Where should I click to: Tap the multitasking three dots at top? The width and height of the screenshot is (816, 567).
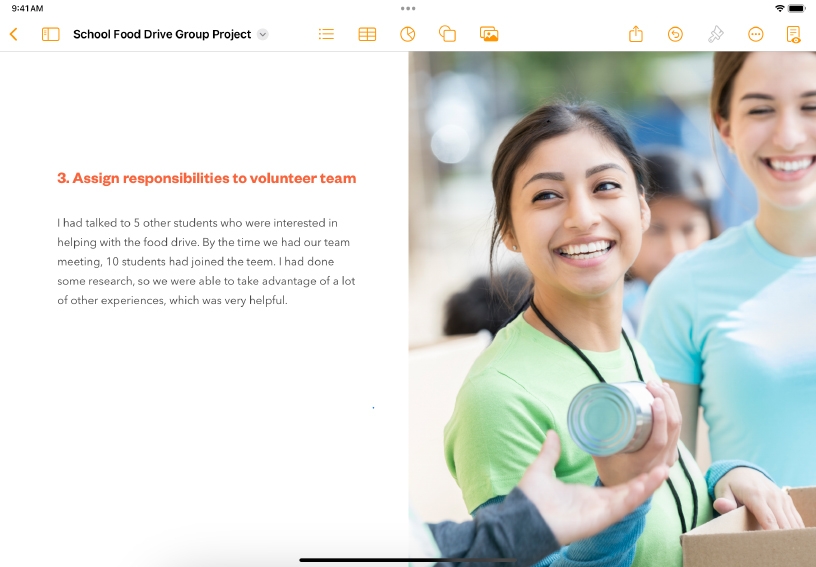tap(408, 8)
